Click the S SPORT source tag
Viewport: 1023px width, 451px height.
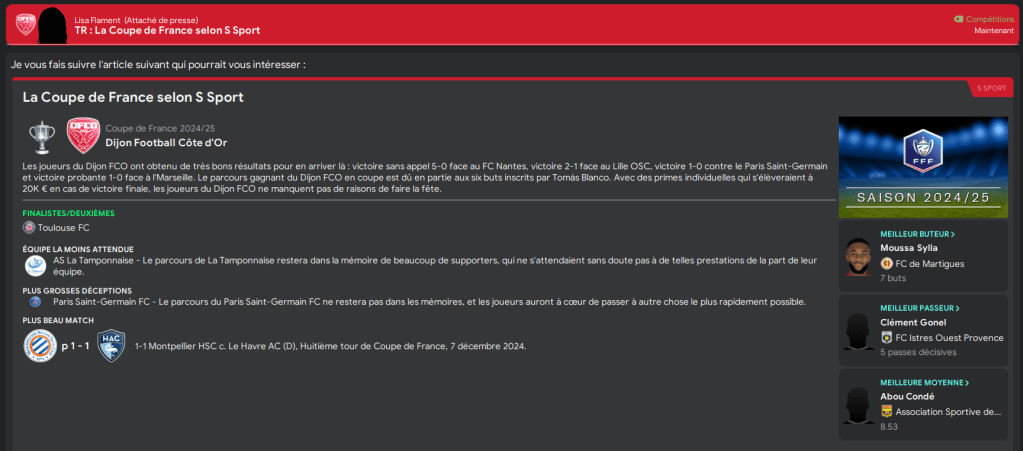pyautogui.click(x=989, y=88)
